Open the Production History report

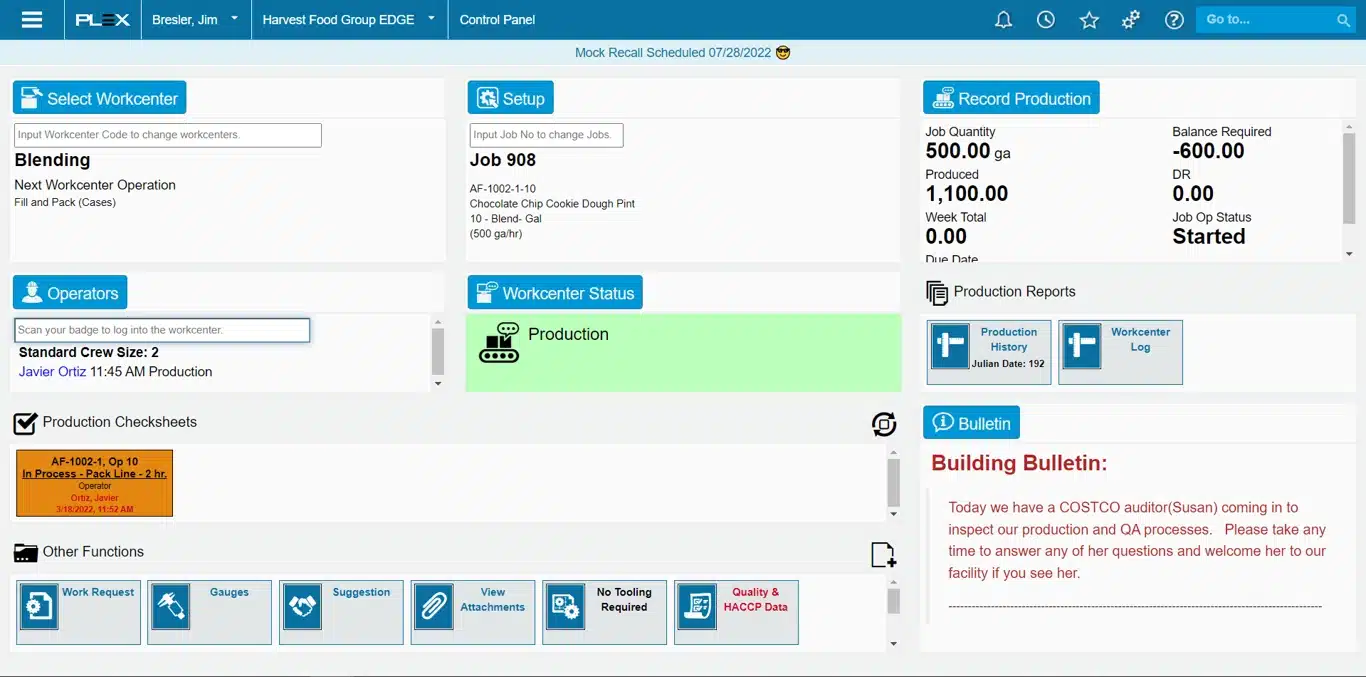click(x=988, y=352)
